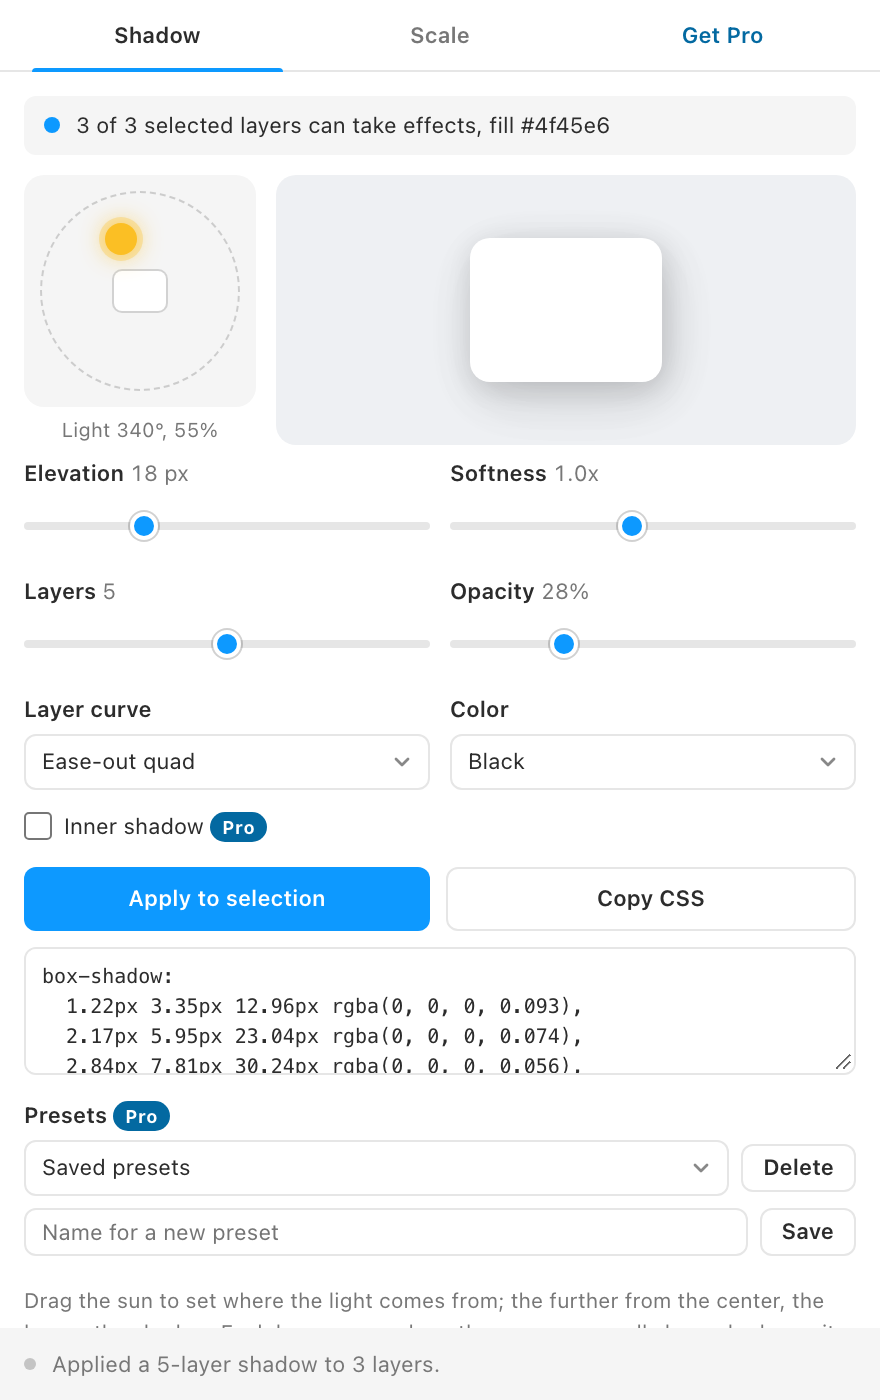The width and height of the screenshot is (880, 1400).
Task: Click the small box in light dial
Action: click(x=140, y=291)
